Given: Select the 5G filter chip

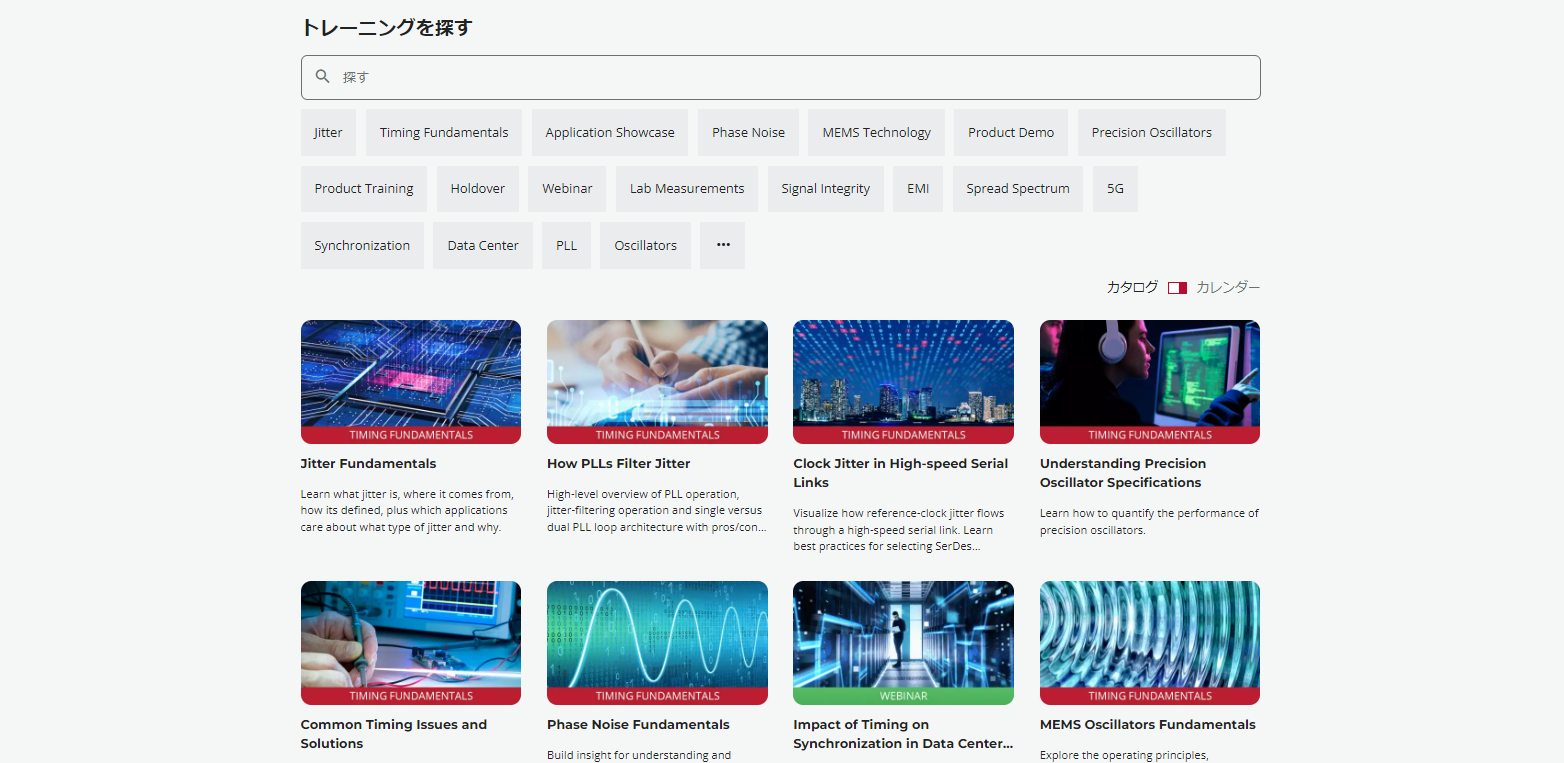Looking at the screenshot, I should (x=1115, y=189).
